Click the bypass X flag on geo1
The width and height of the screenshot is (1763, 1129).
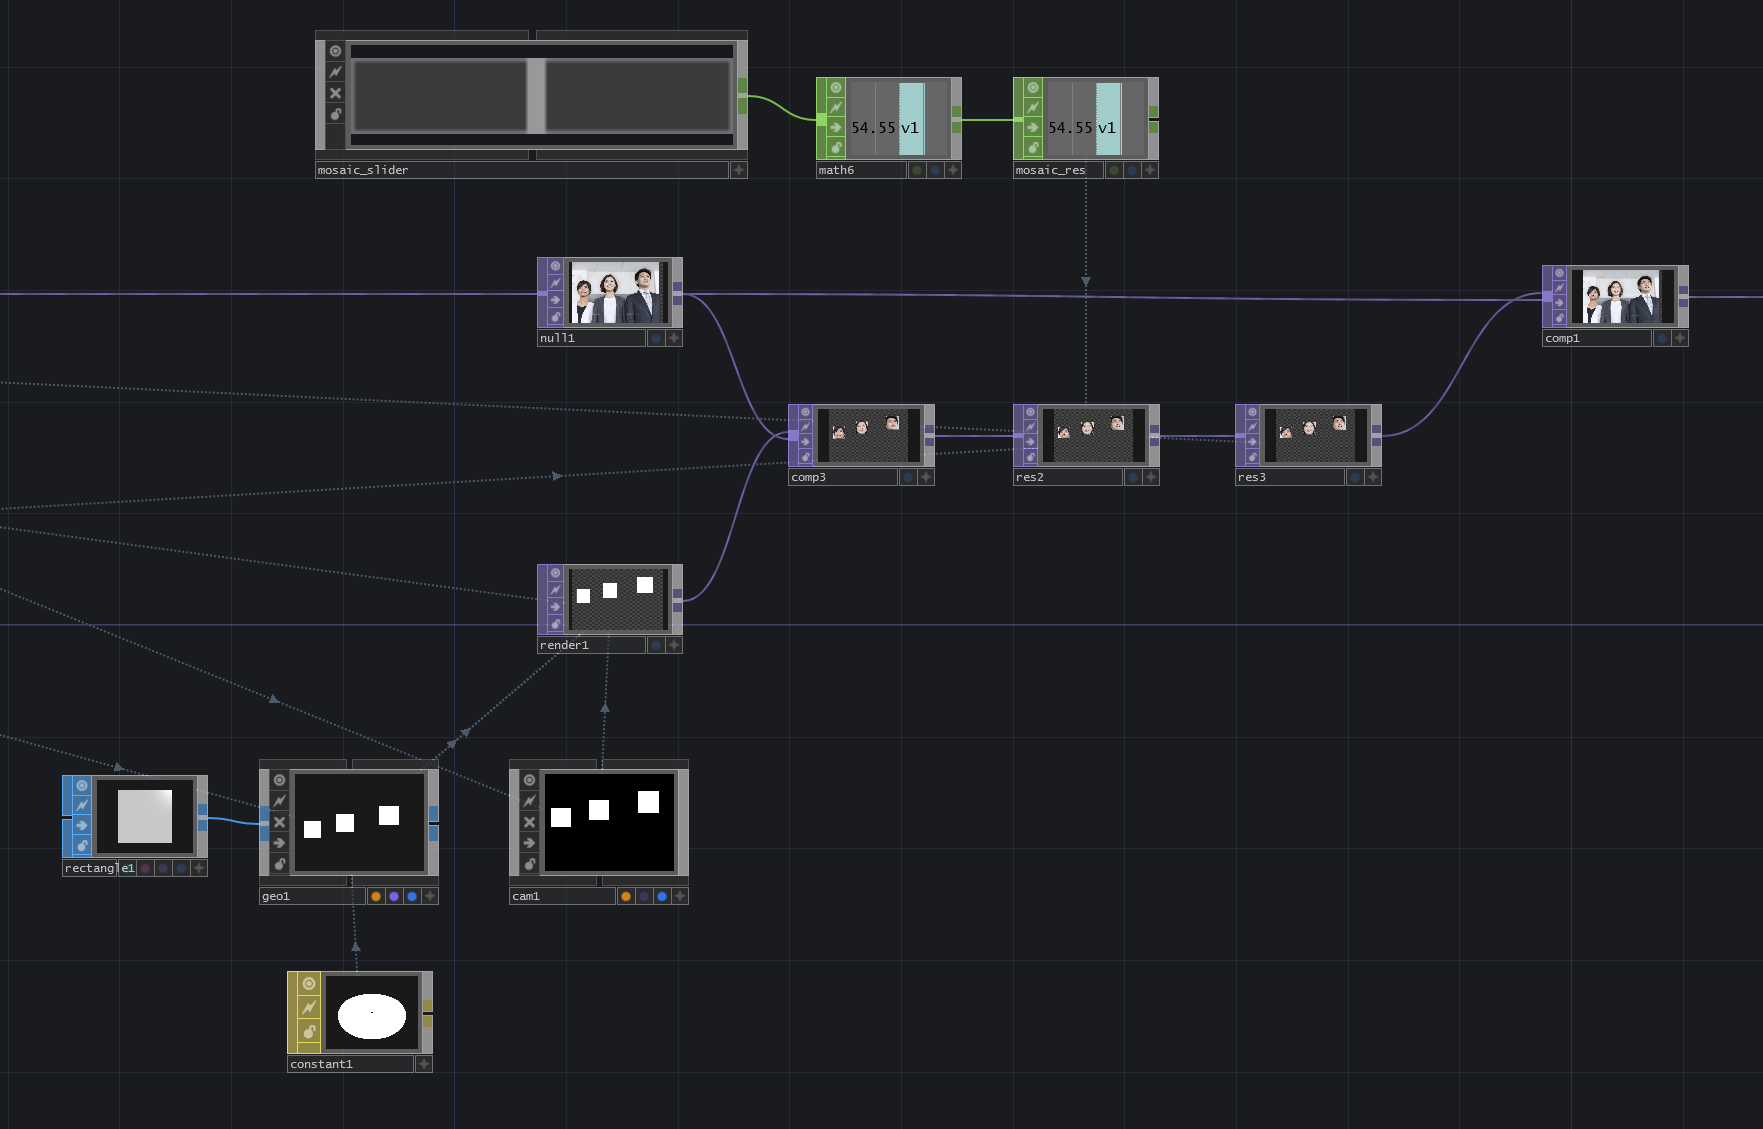tap(279, 822)
